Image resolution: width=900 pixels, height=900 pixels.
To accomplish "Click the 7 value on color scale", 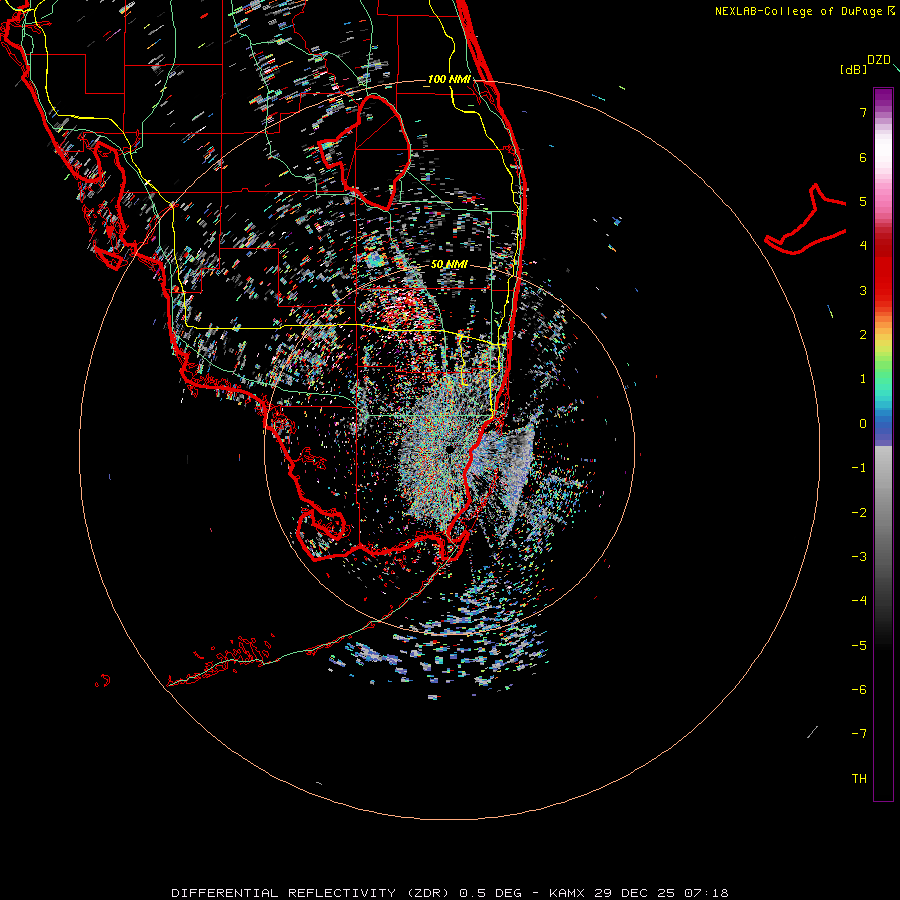I will tap(863, 112).
